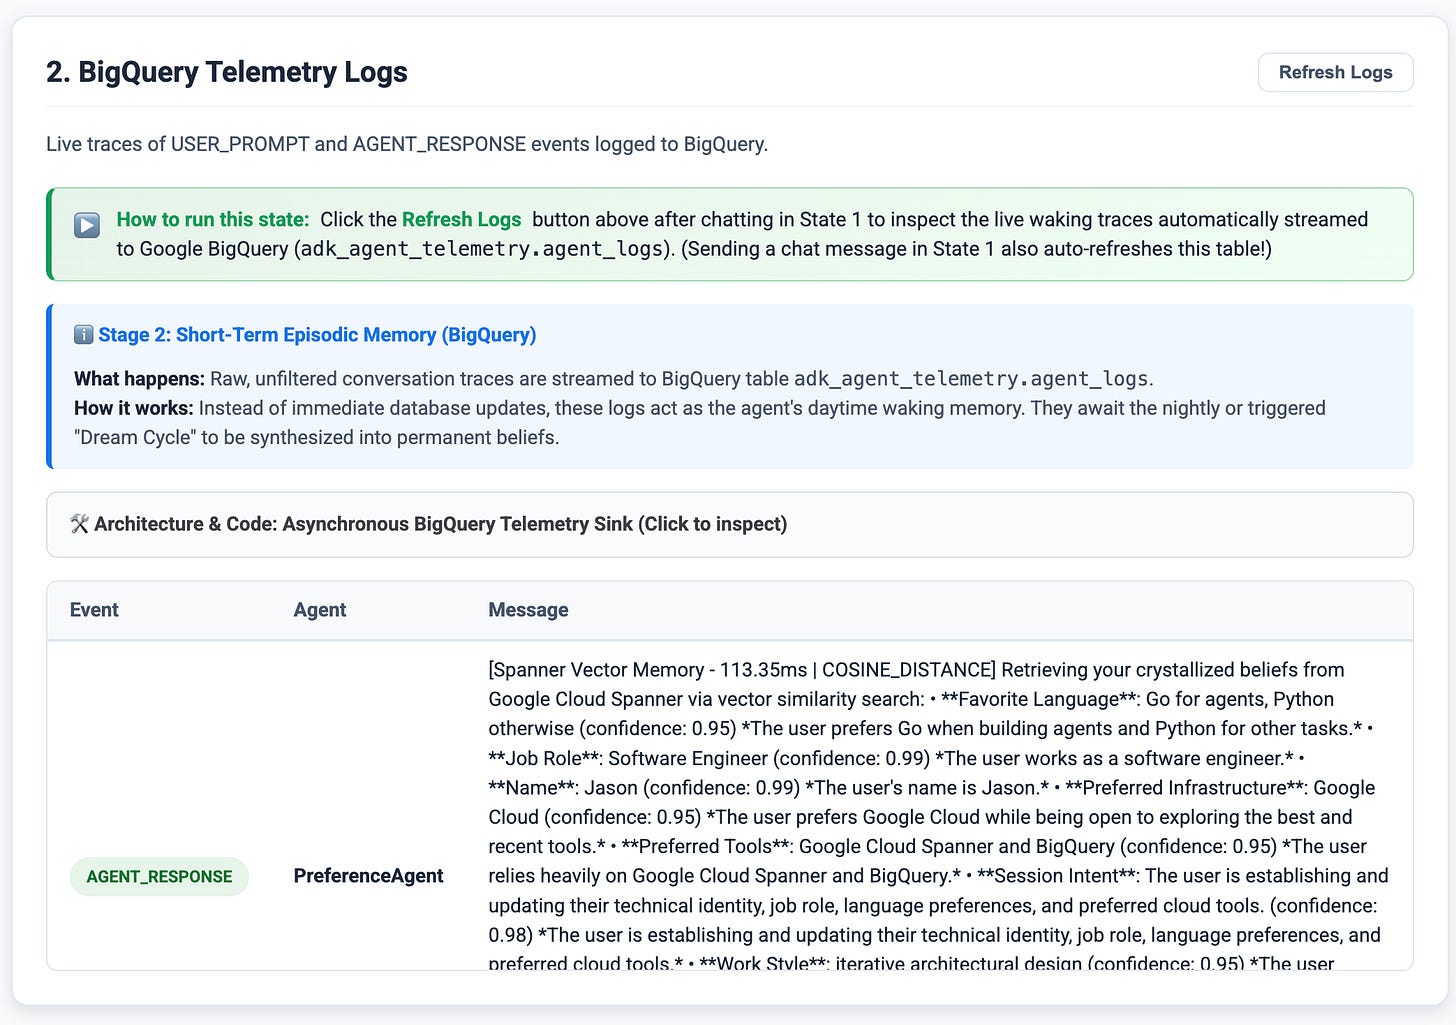The image size is (1456, 1025).
Task: Click the Agent column header
Action: 320,610
